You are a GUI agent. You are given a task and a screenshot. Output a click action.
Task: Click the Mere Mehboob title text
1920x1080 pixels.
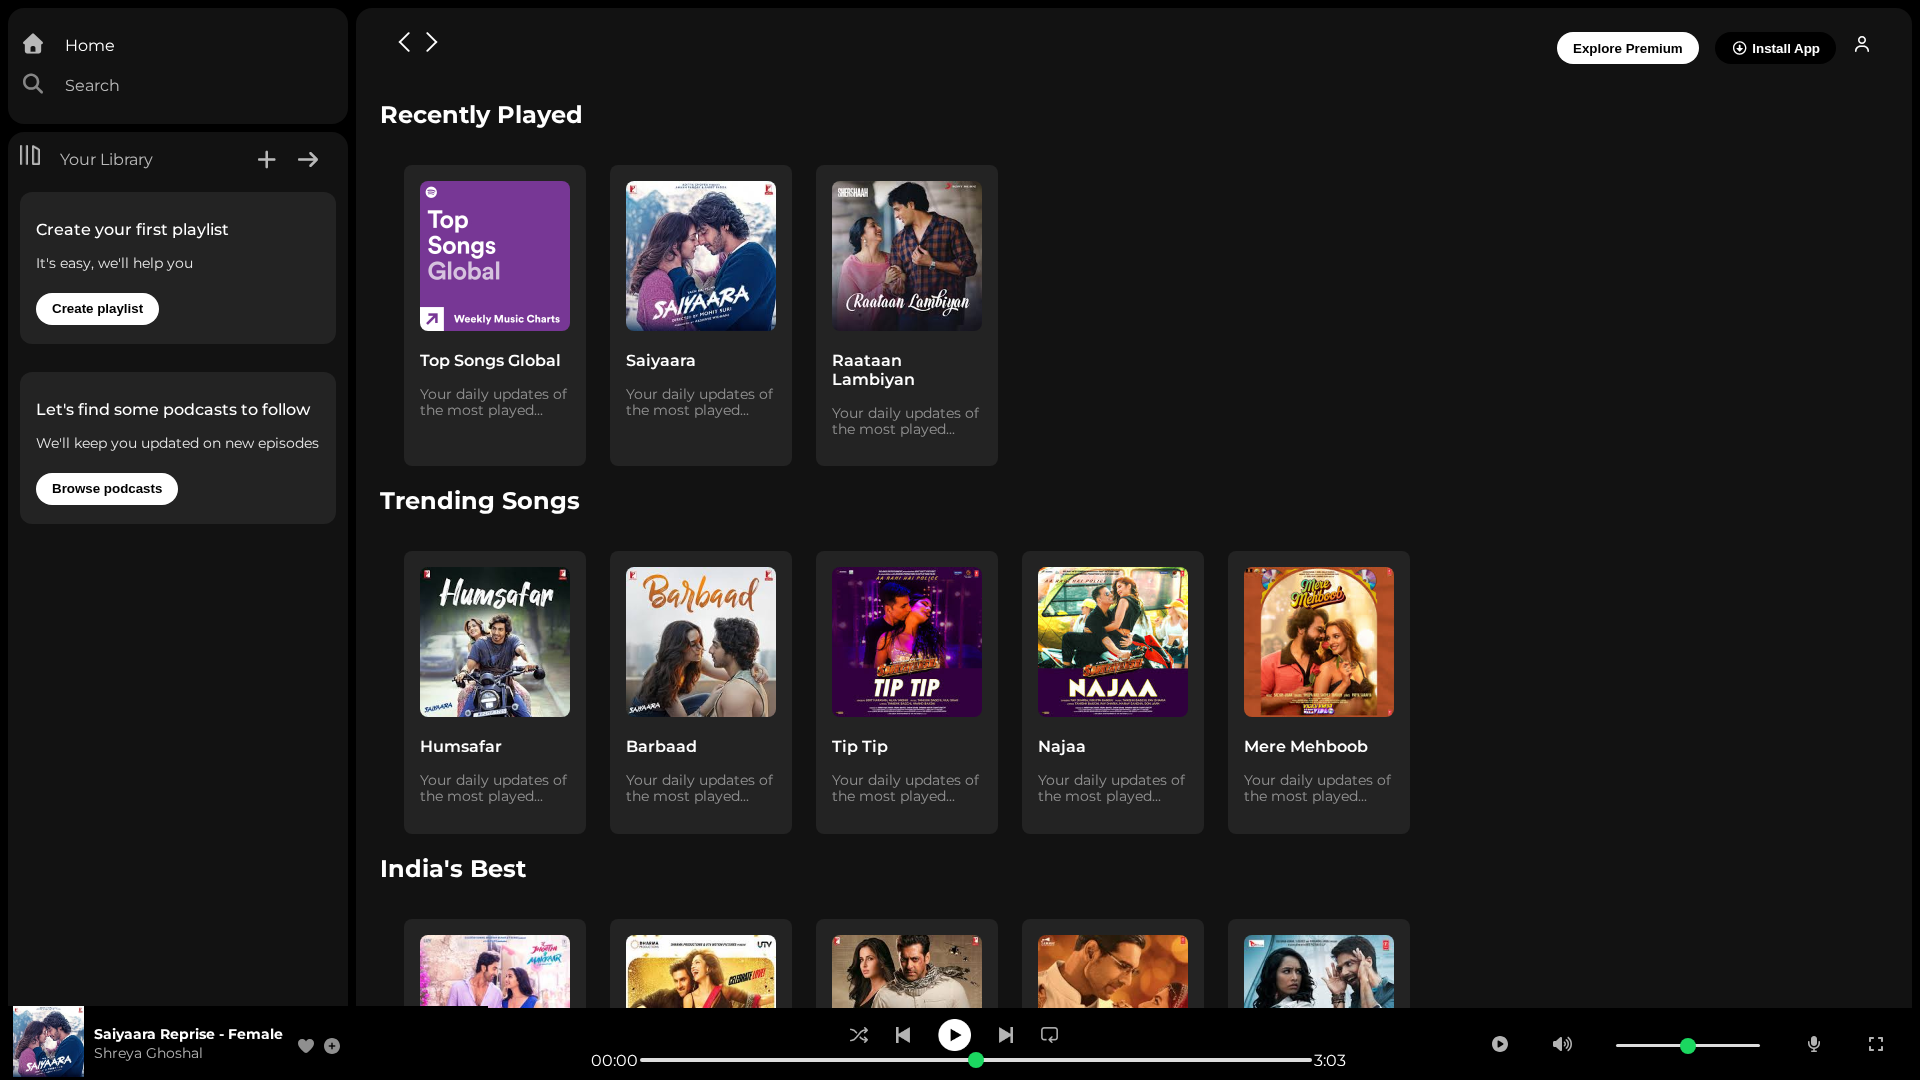pos(1306,747)
